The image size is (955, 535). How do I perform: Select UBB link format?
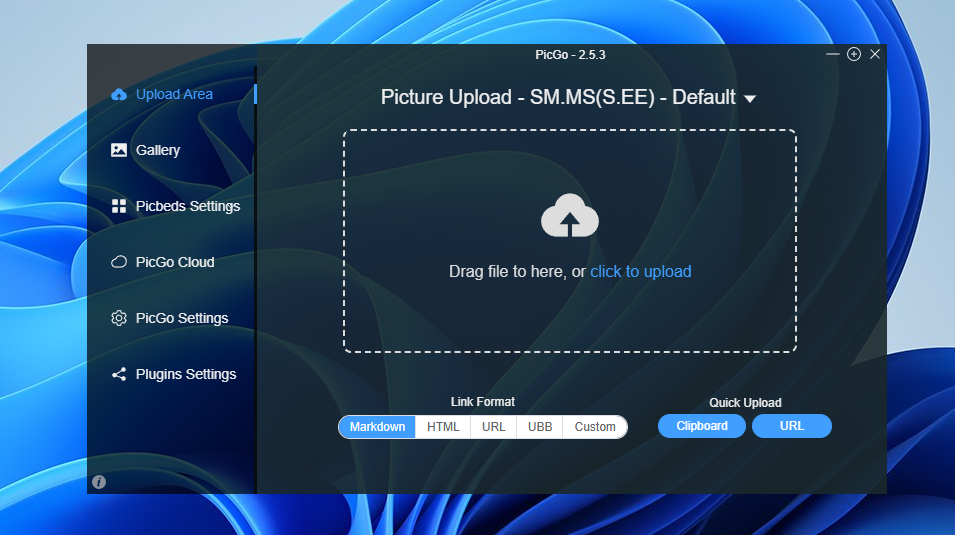540,427
